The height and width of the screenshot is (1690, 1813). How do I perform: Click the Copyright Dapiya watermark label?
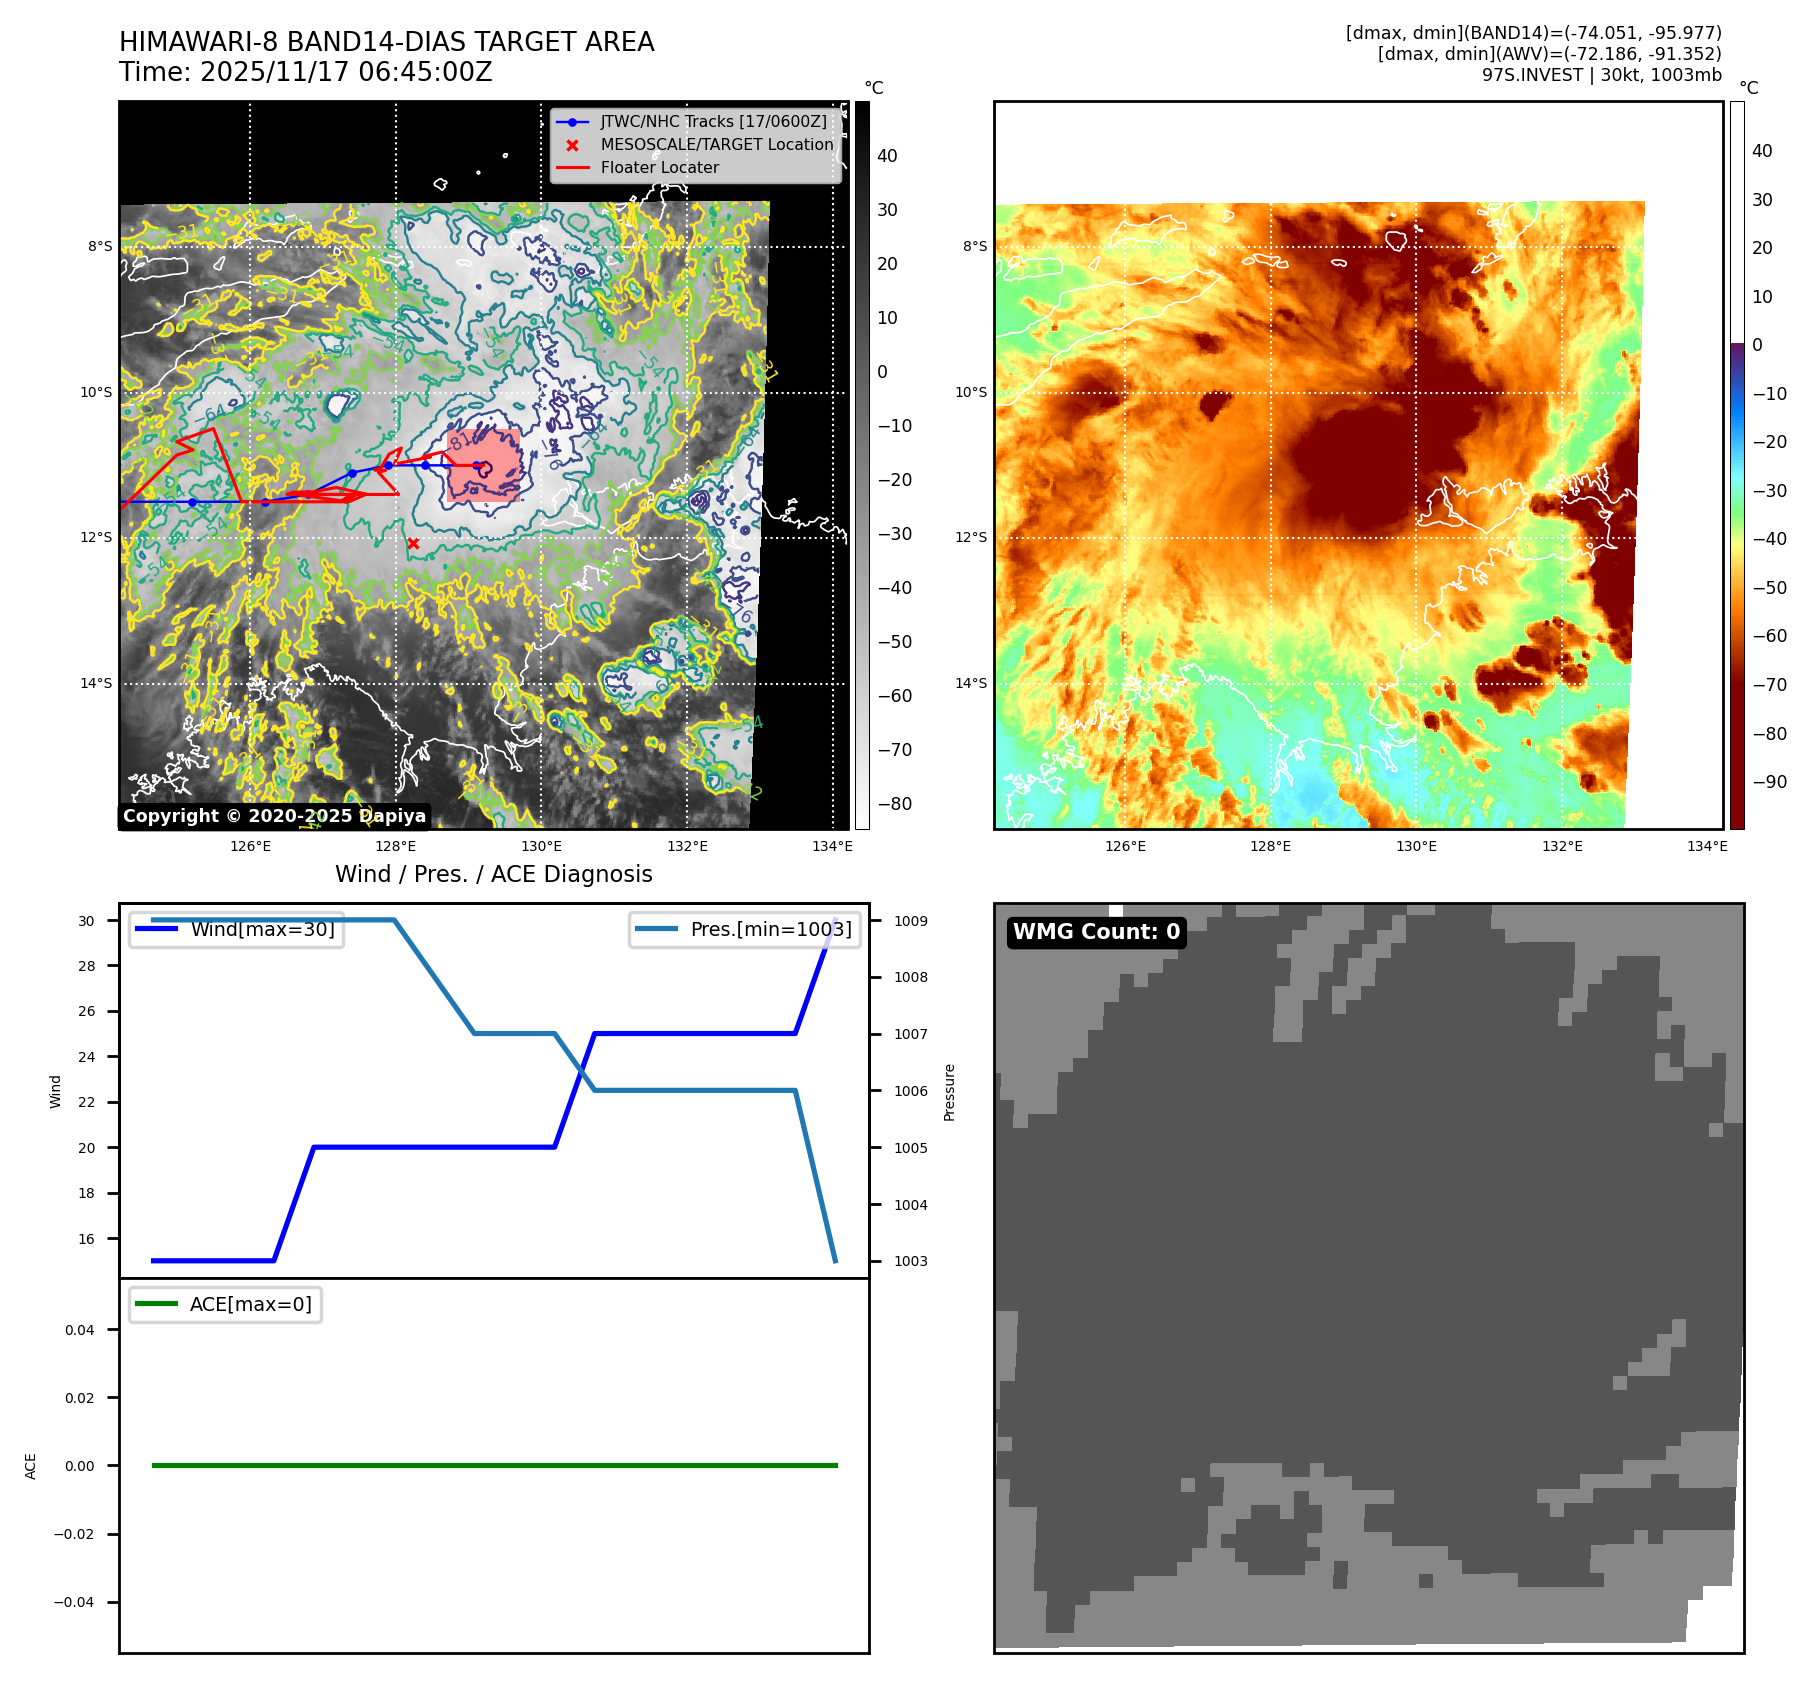(x=274, y=816)
